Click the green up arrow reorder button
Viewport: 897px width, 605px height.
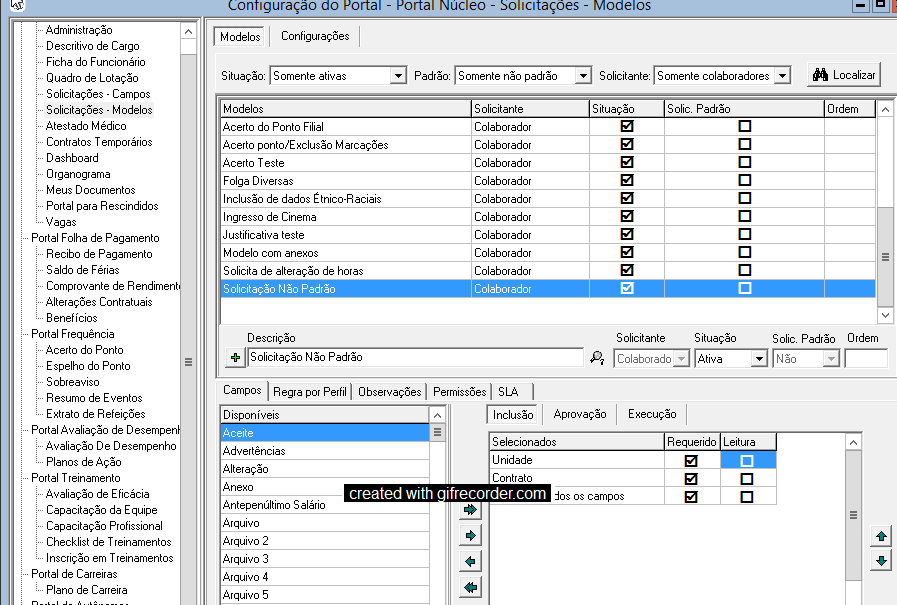(881, 536)
